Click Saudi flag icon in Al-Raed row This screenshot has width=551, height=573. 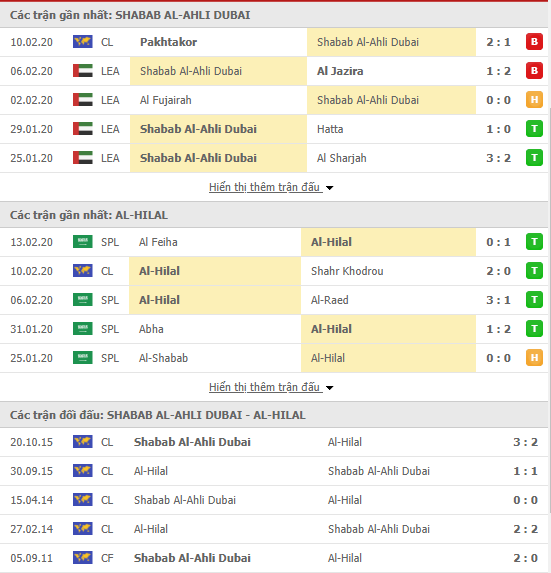tap(83, 300)
